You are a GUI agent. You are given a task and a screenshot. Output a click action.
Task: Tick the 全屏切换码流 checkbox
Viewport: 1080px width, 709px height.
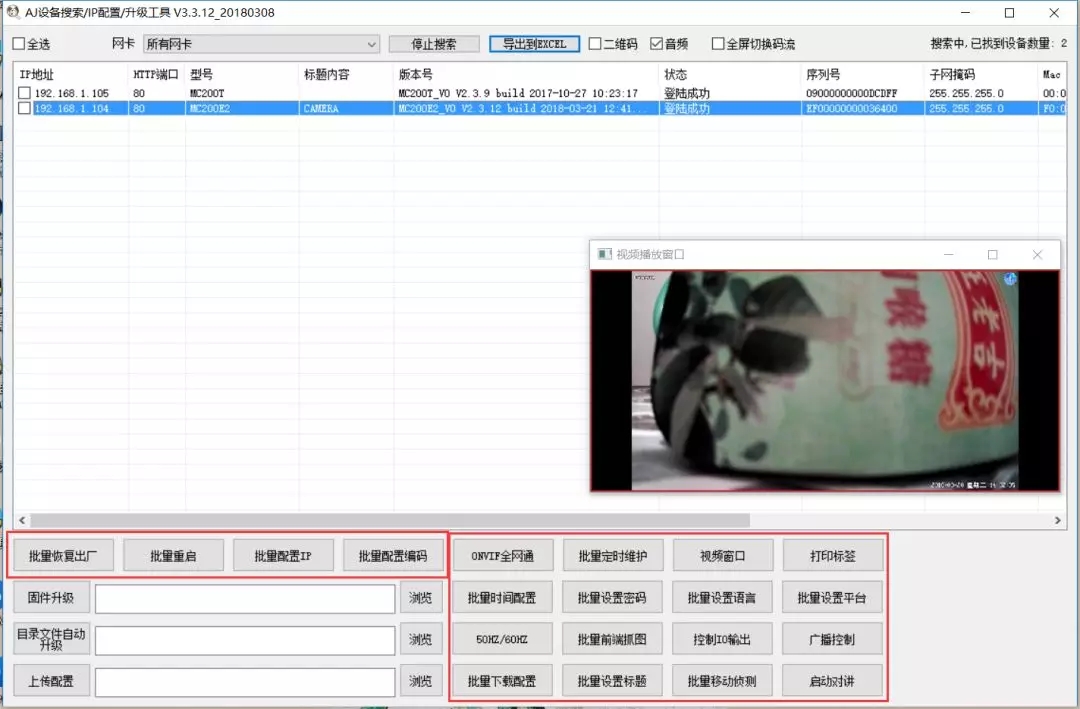(718, 44)
